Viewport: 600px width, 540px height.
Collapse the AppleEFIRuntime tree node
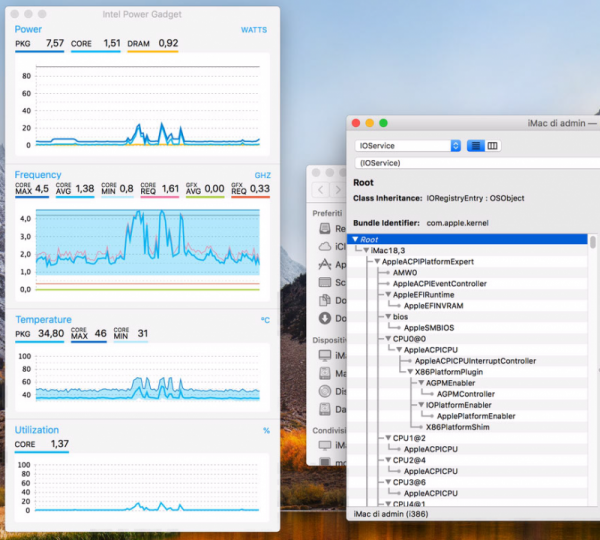(x=388, y=295)
